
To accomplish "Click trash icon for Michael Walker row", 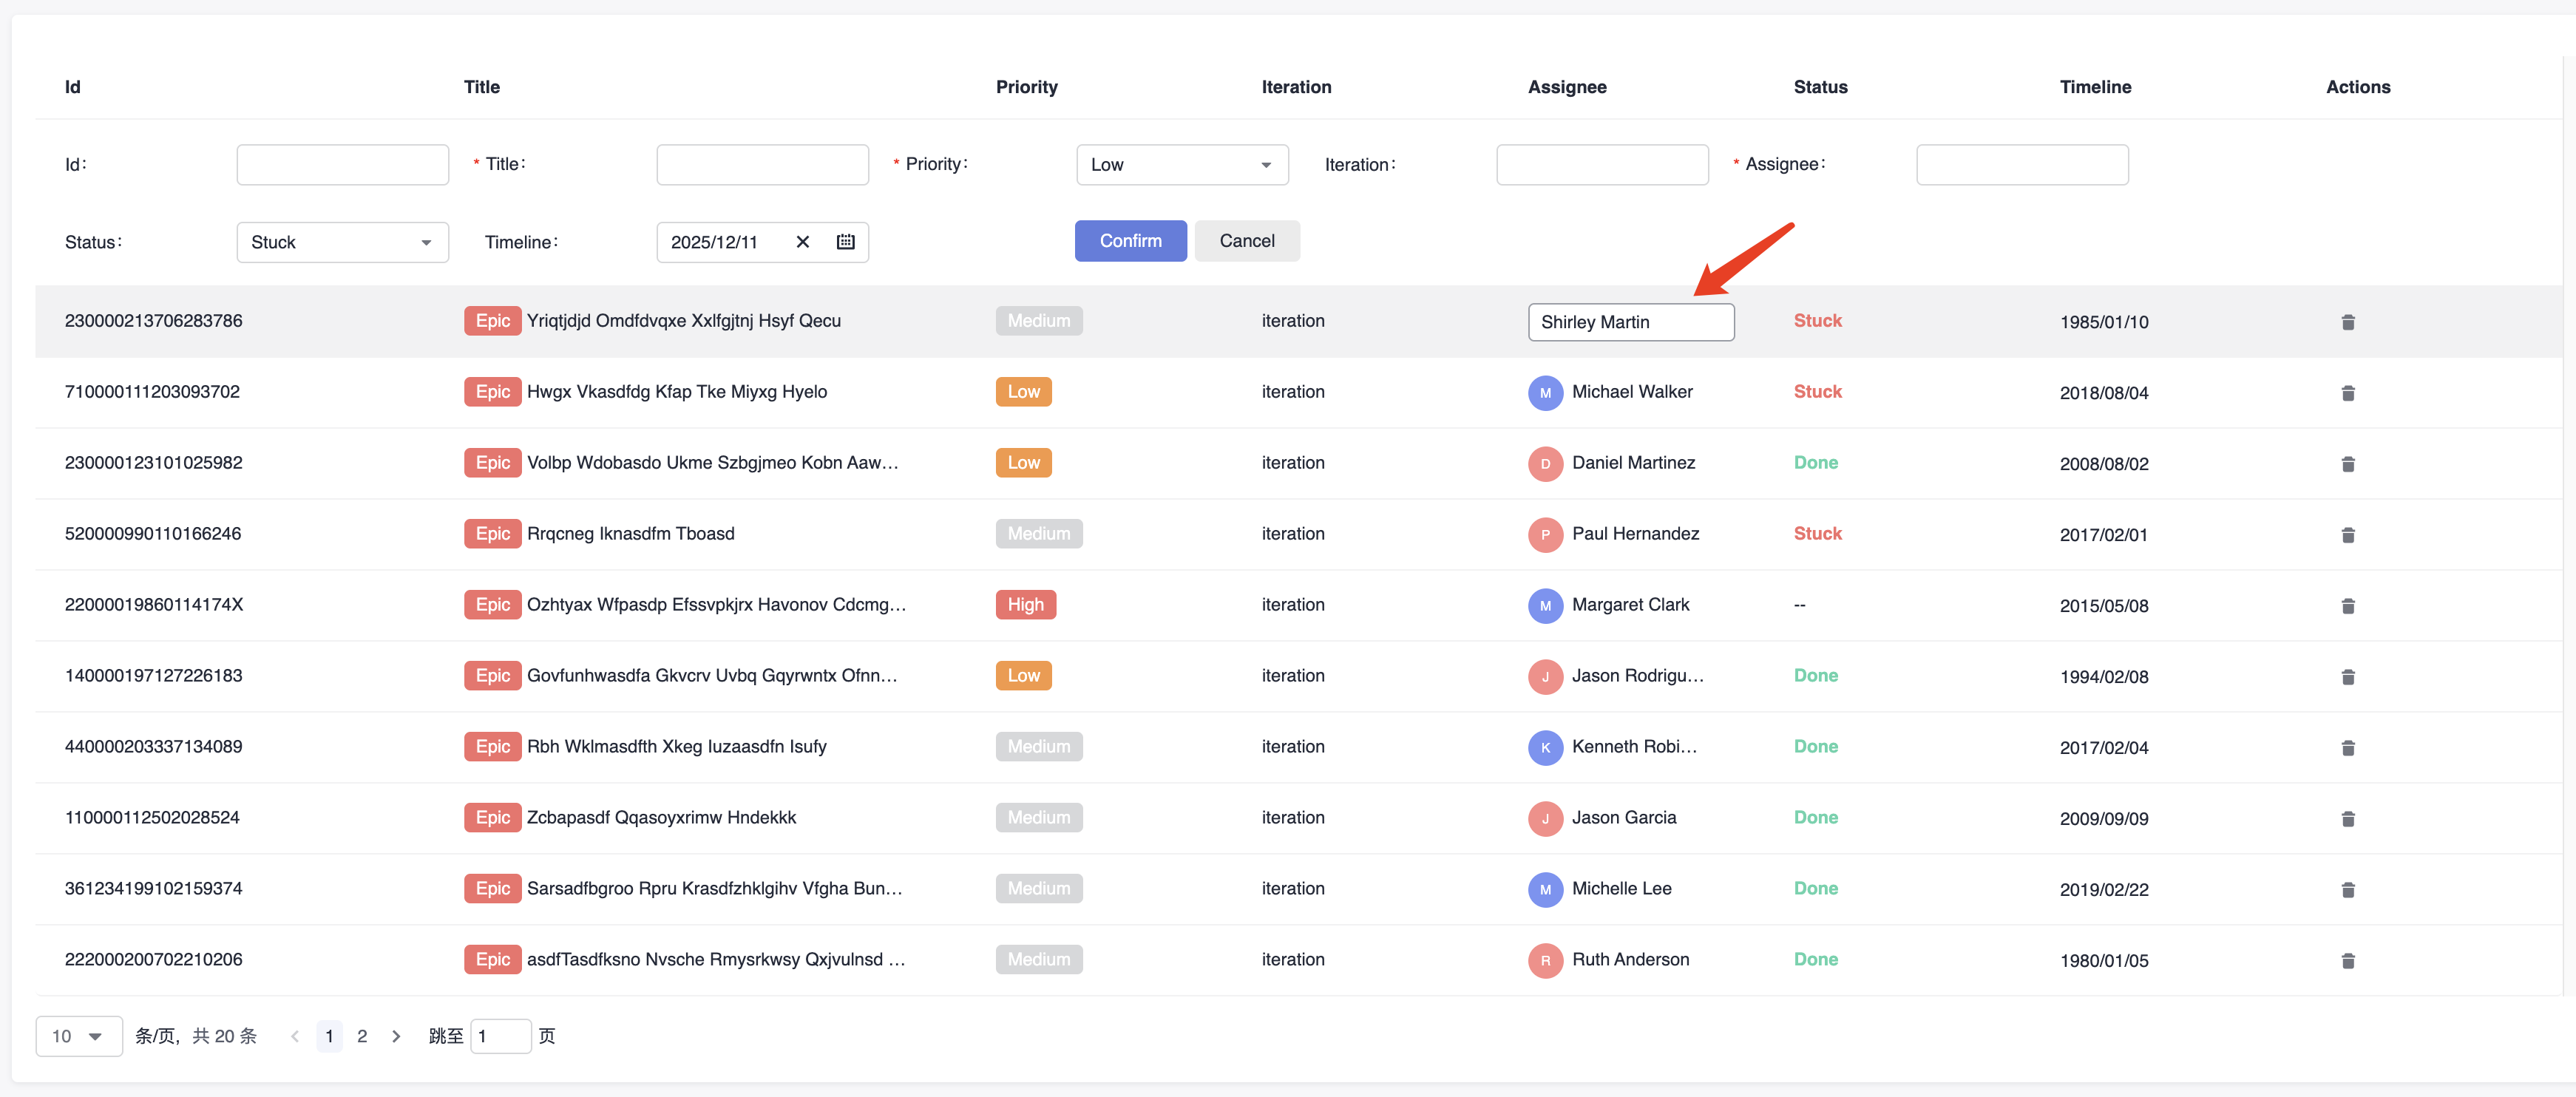I will (2347, 393).
